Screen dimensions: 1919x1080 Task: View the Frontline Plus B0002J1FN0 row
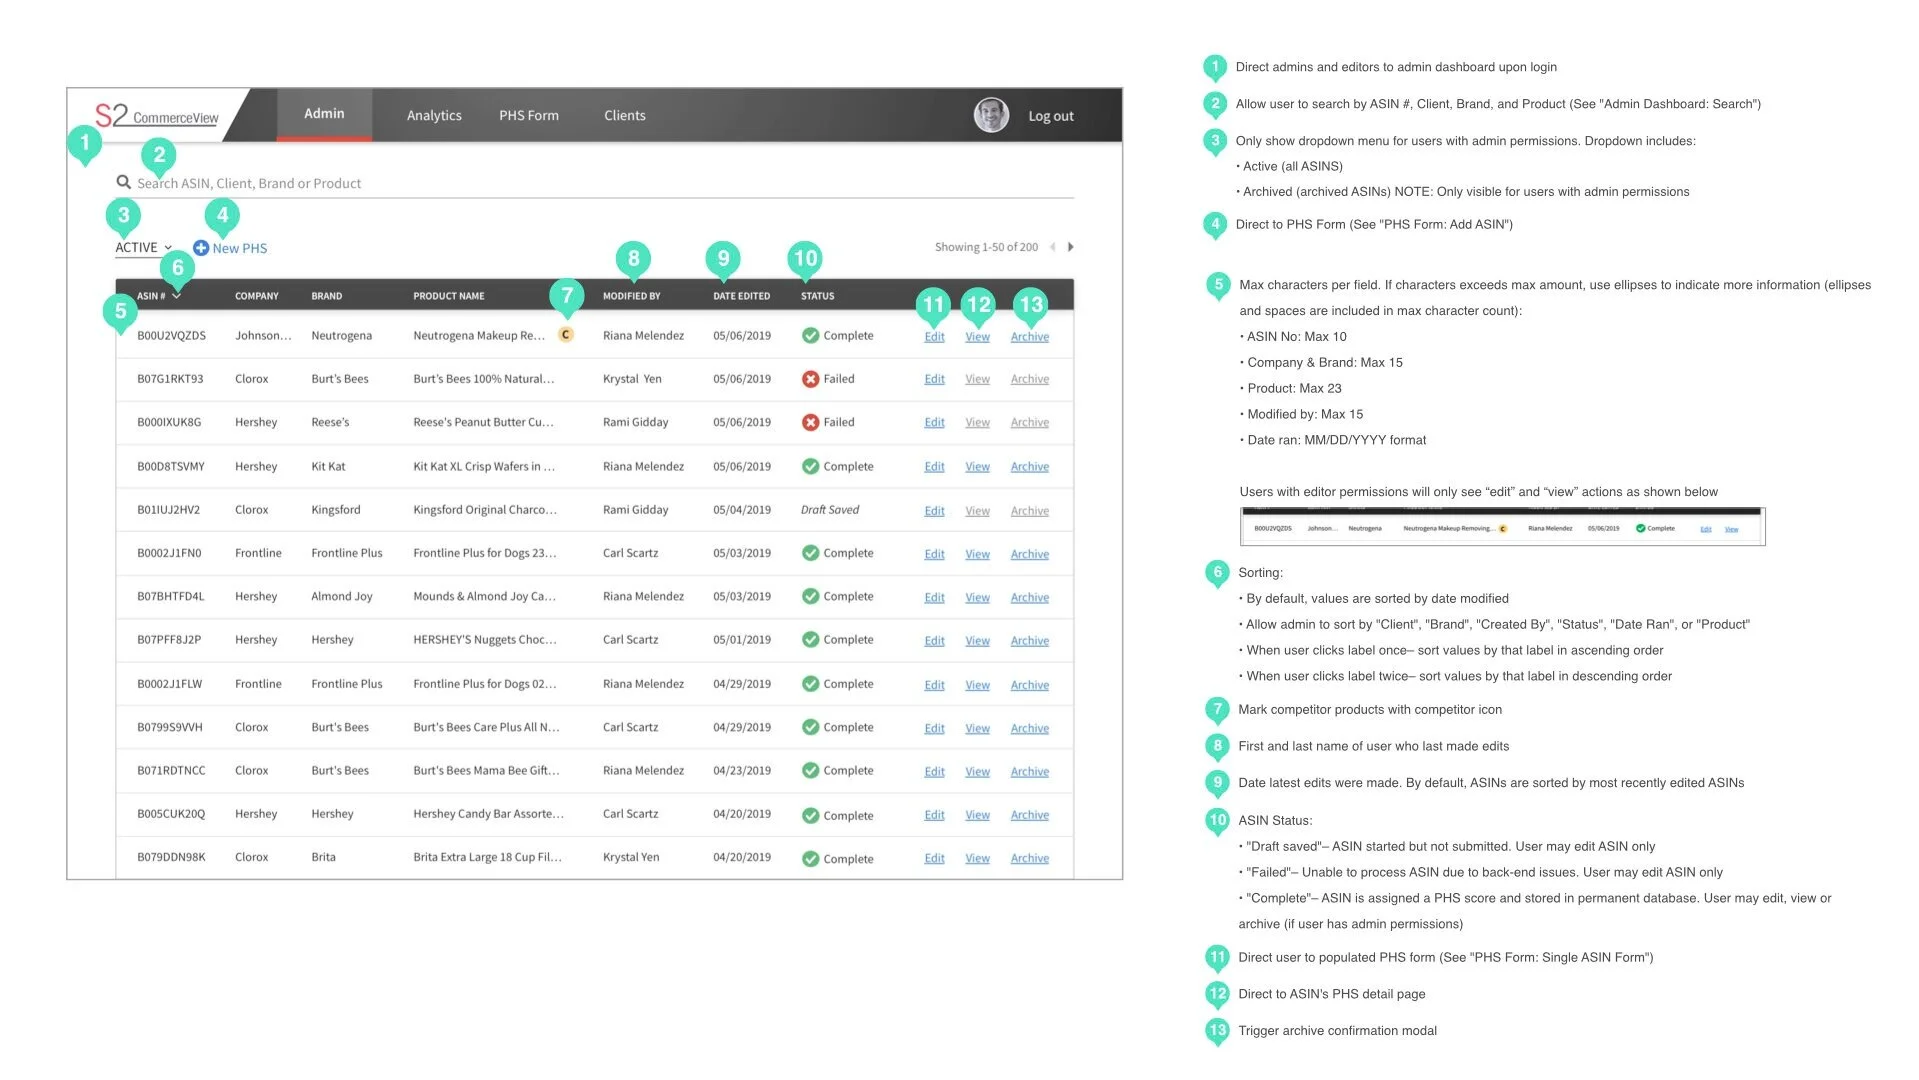[x=977, y=554]
